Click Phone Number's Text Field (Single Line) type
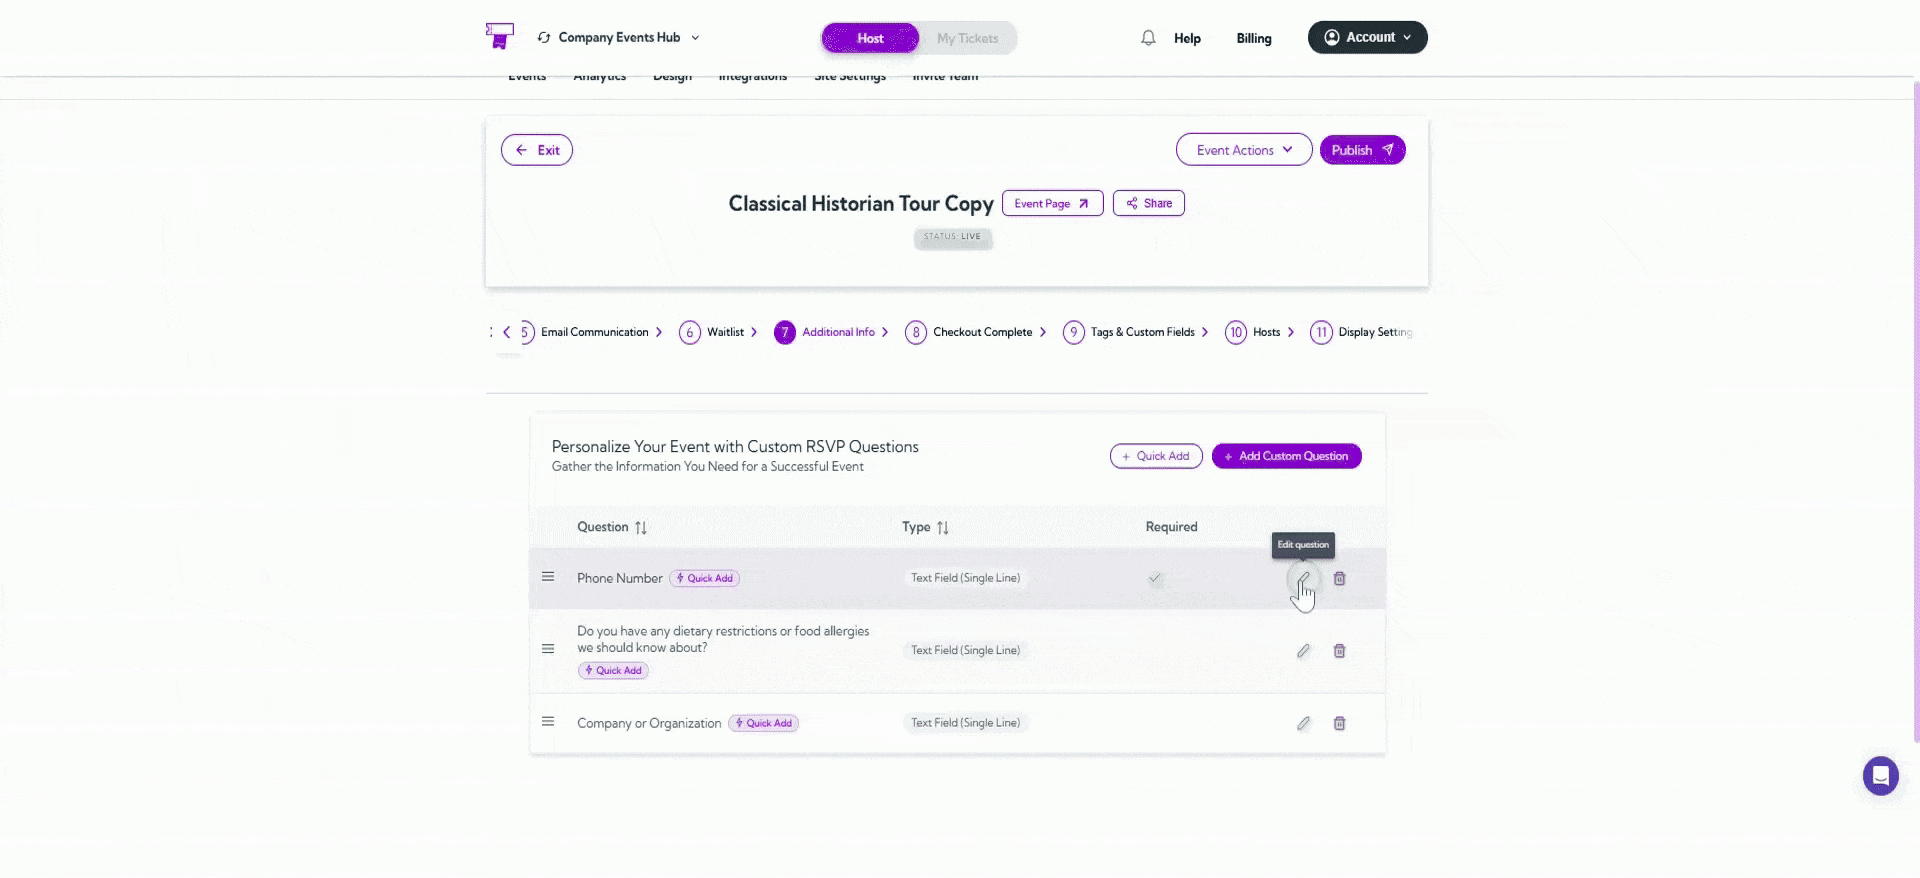 [965, 578]
